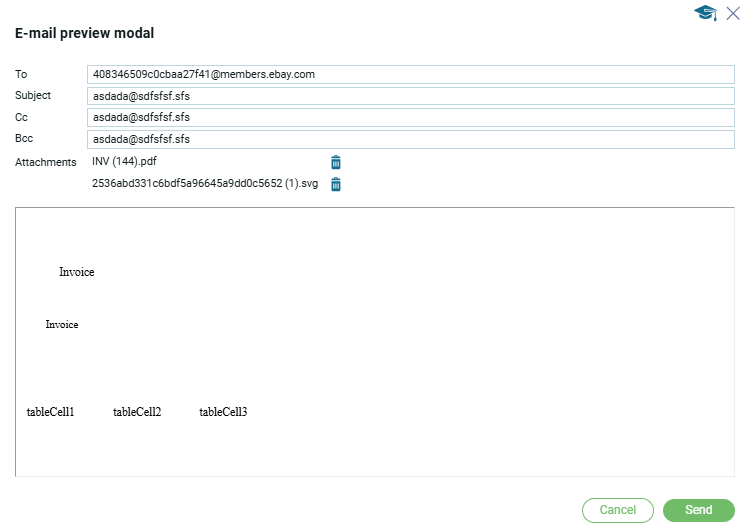The width and height of the screenshot is (749, 527).
Task: Open the graduation cap help icon
Action: coord(706,13)
